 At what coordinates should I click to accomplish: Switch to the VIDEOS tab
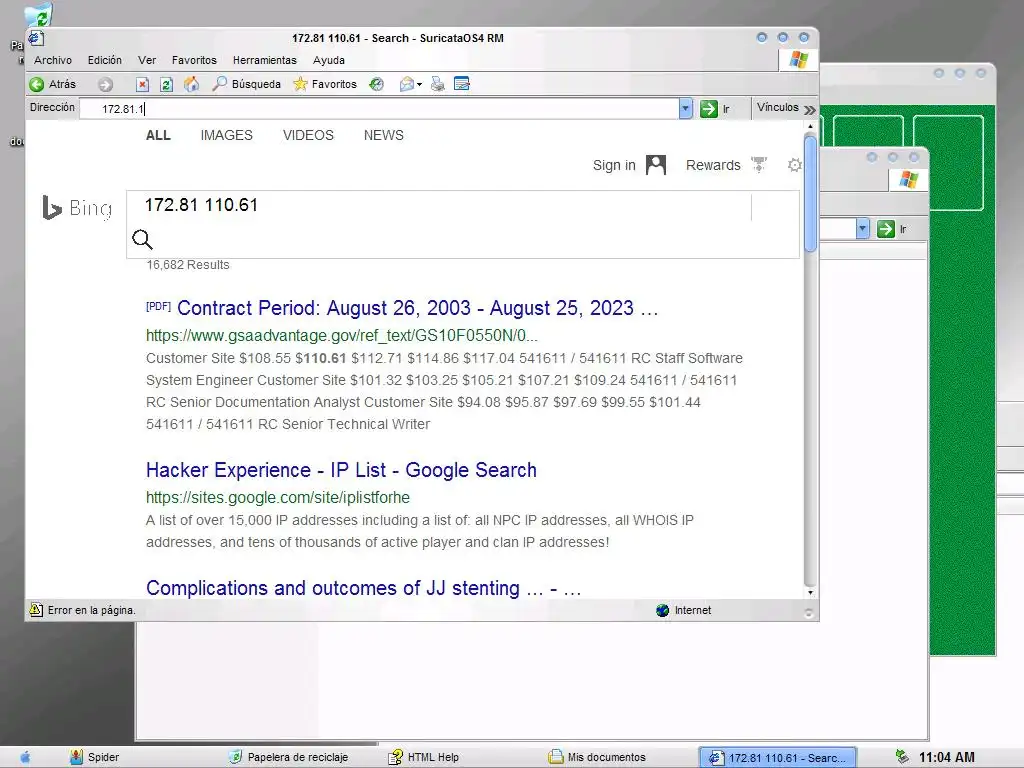tap(308, 135)
